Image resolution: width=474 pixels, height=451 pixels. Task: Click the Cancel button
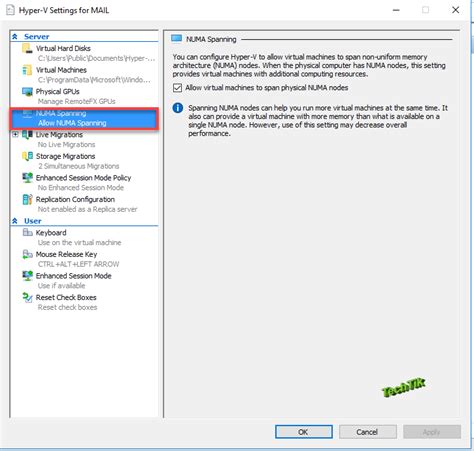coord(368,432)
